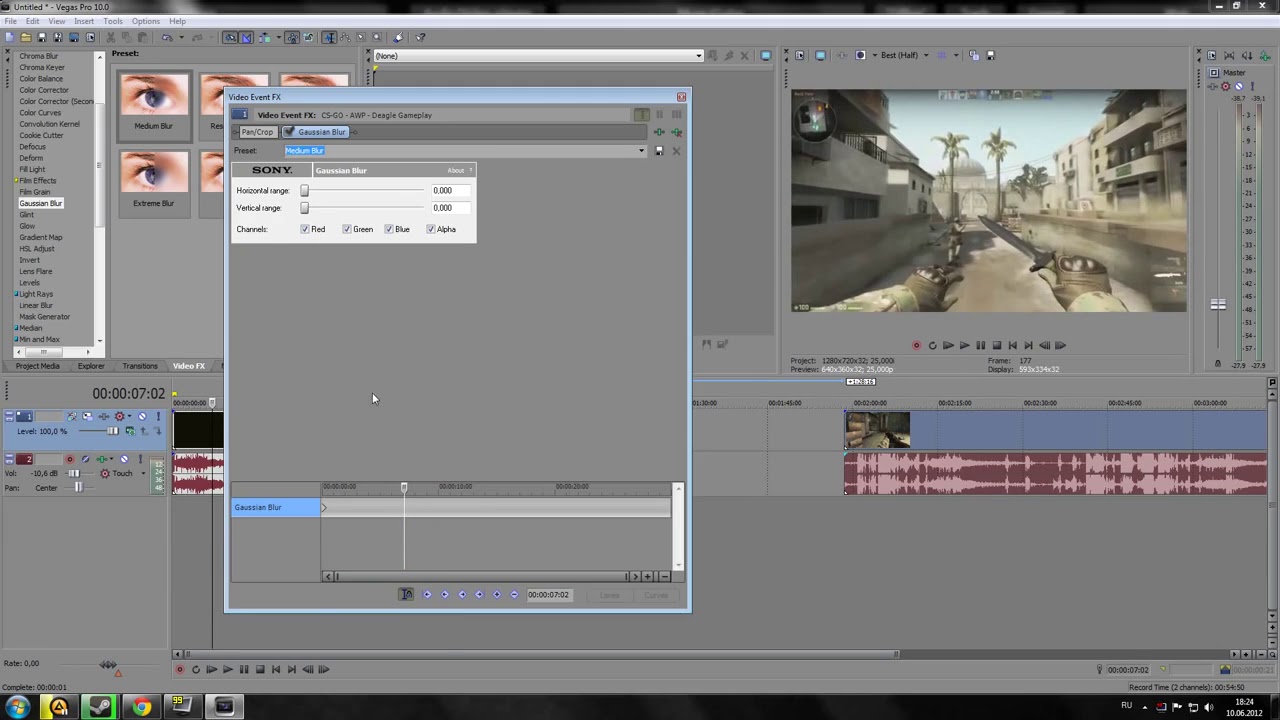1280x720 pixels.
Task: Select Chroma Keyer in the effects list
Action: click(42, 68)
